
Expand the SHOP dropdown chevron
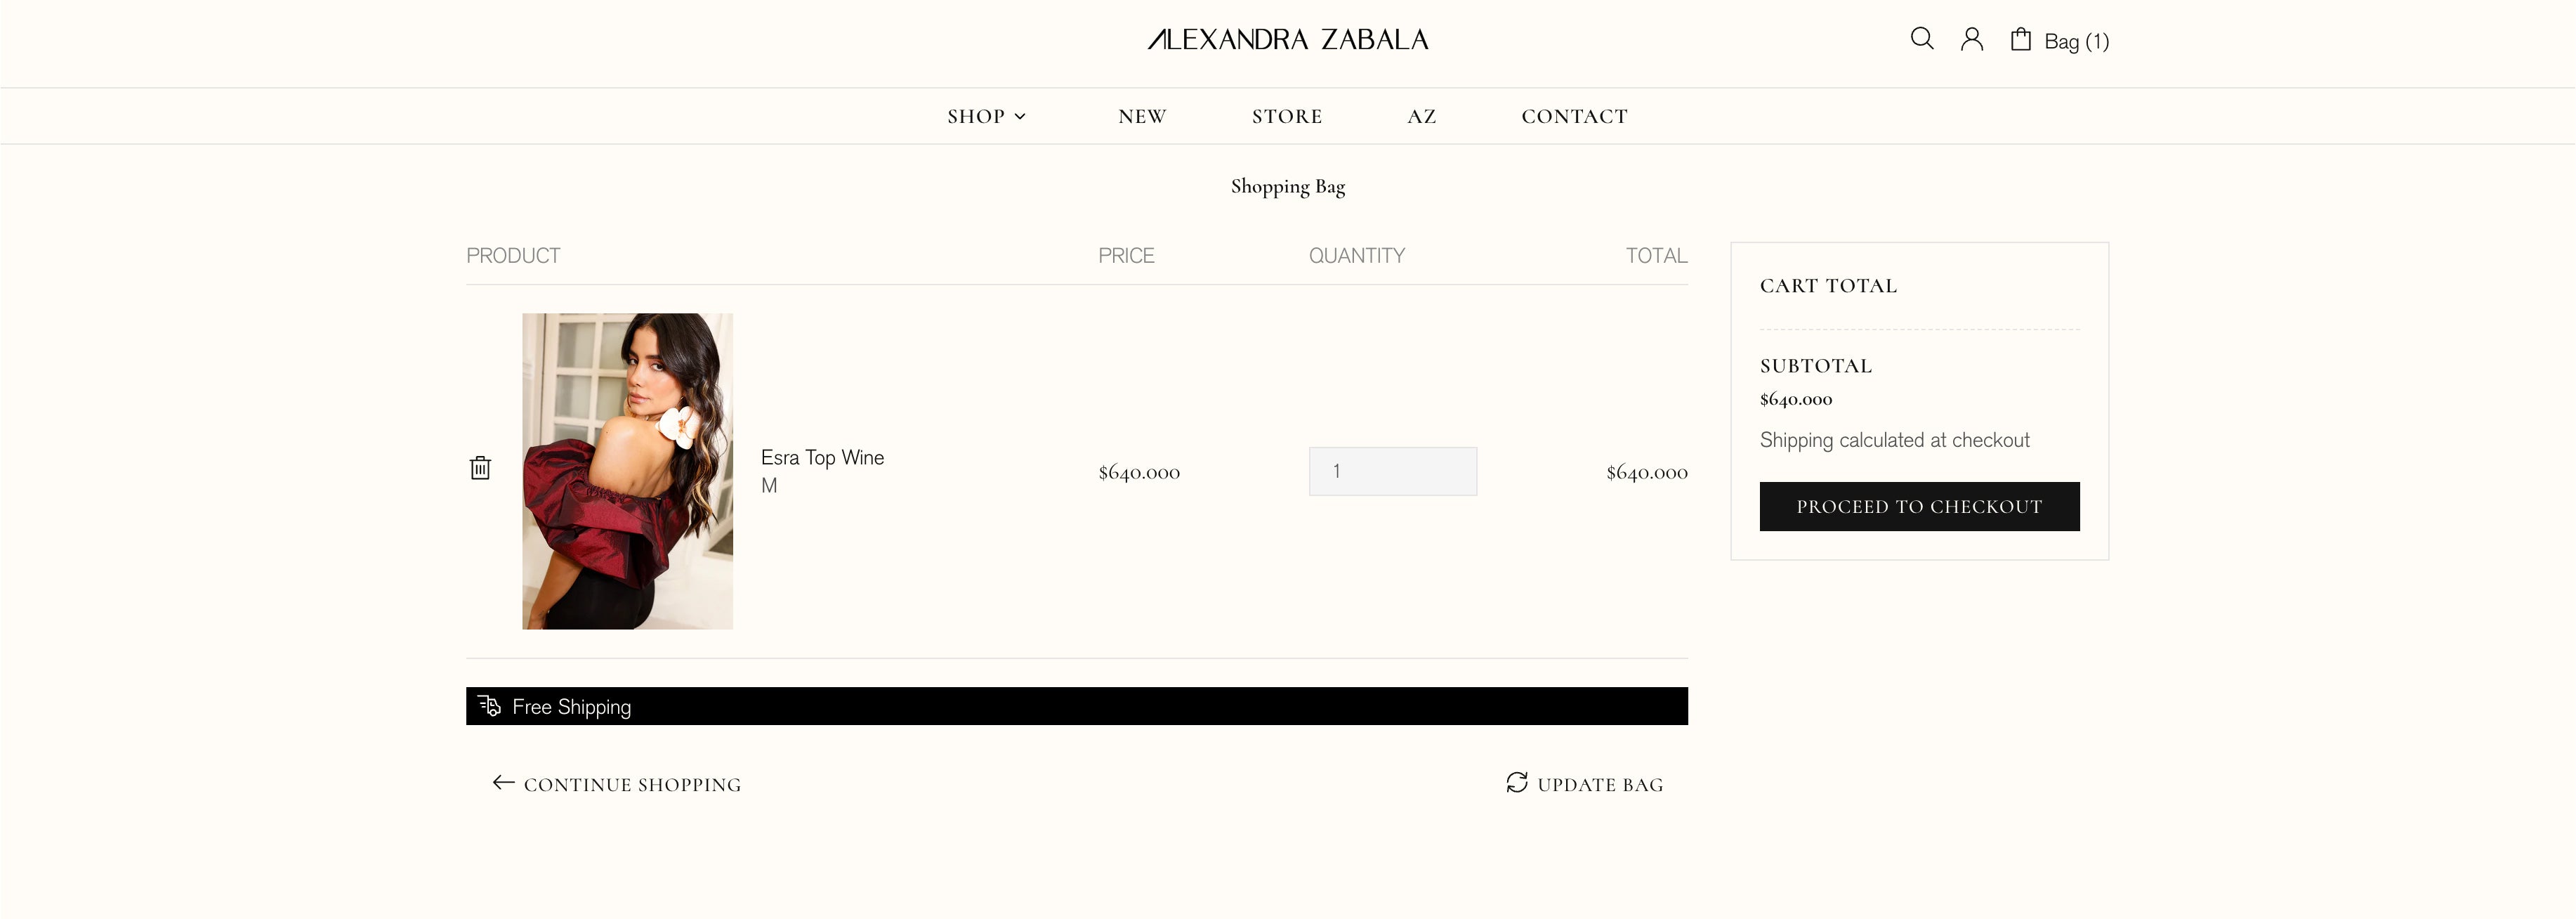[1020, 117]
